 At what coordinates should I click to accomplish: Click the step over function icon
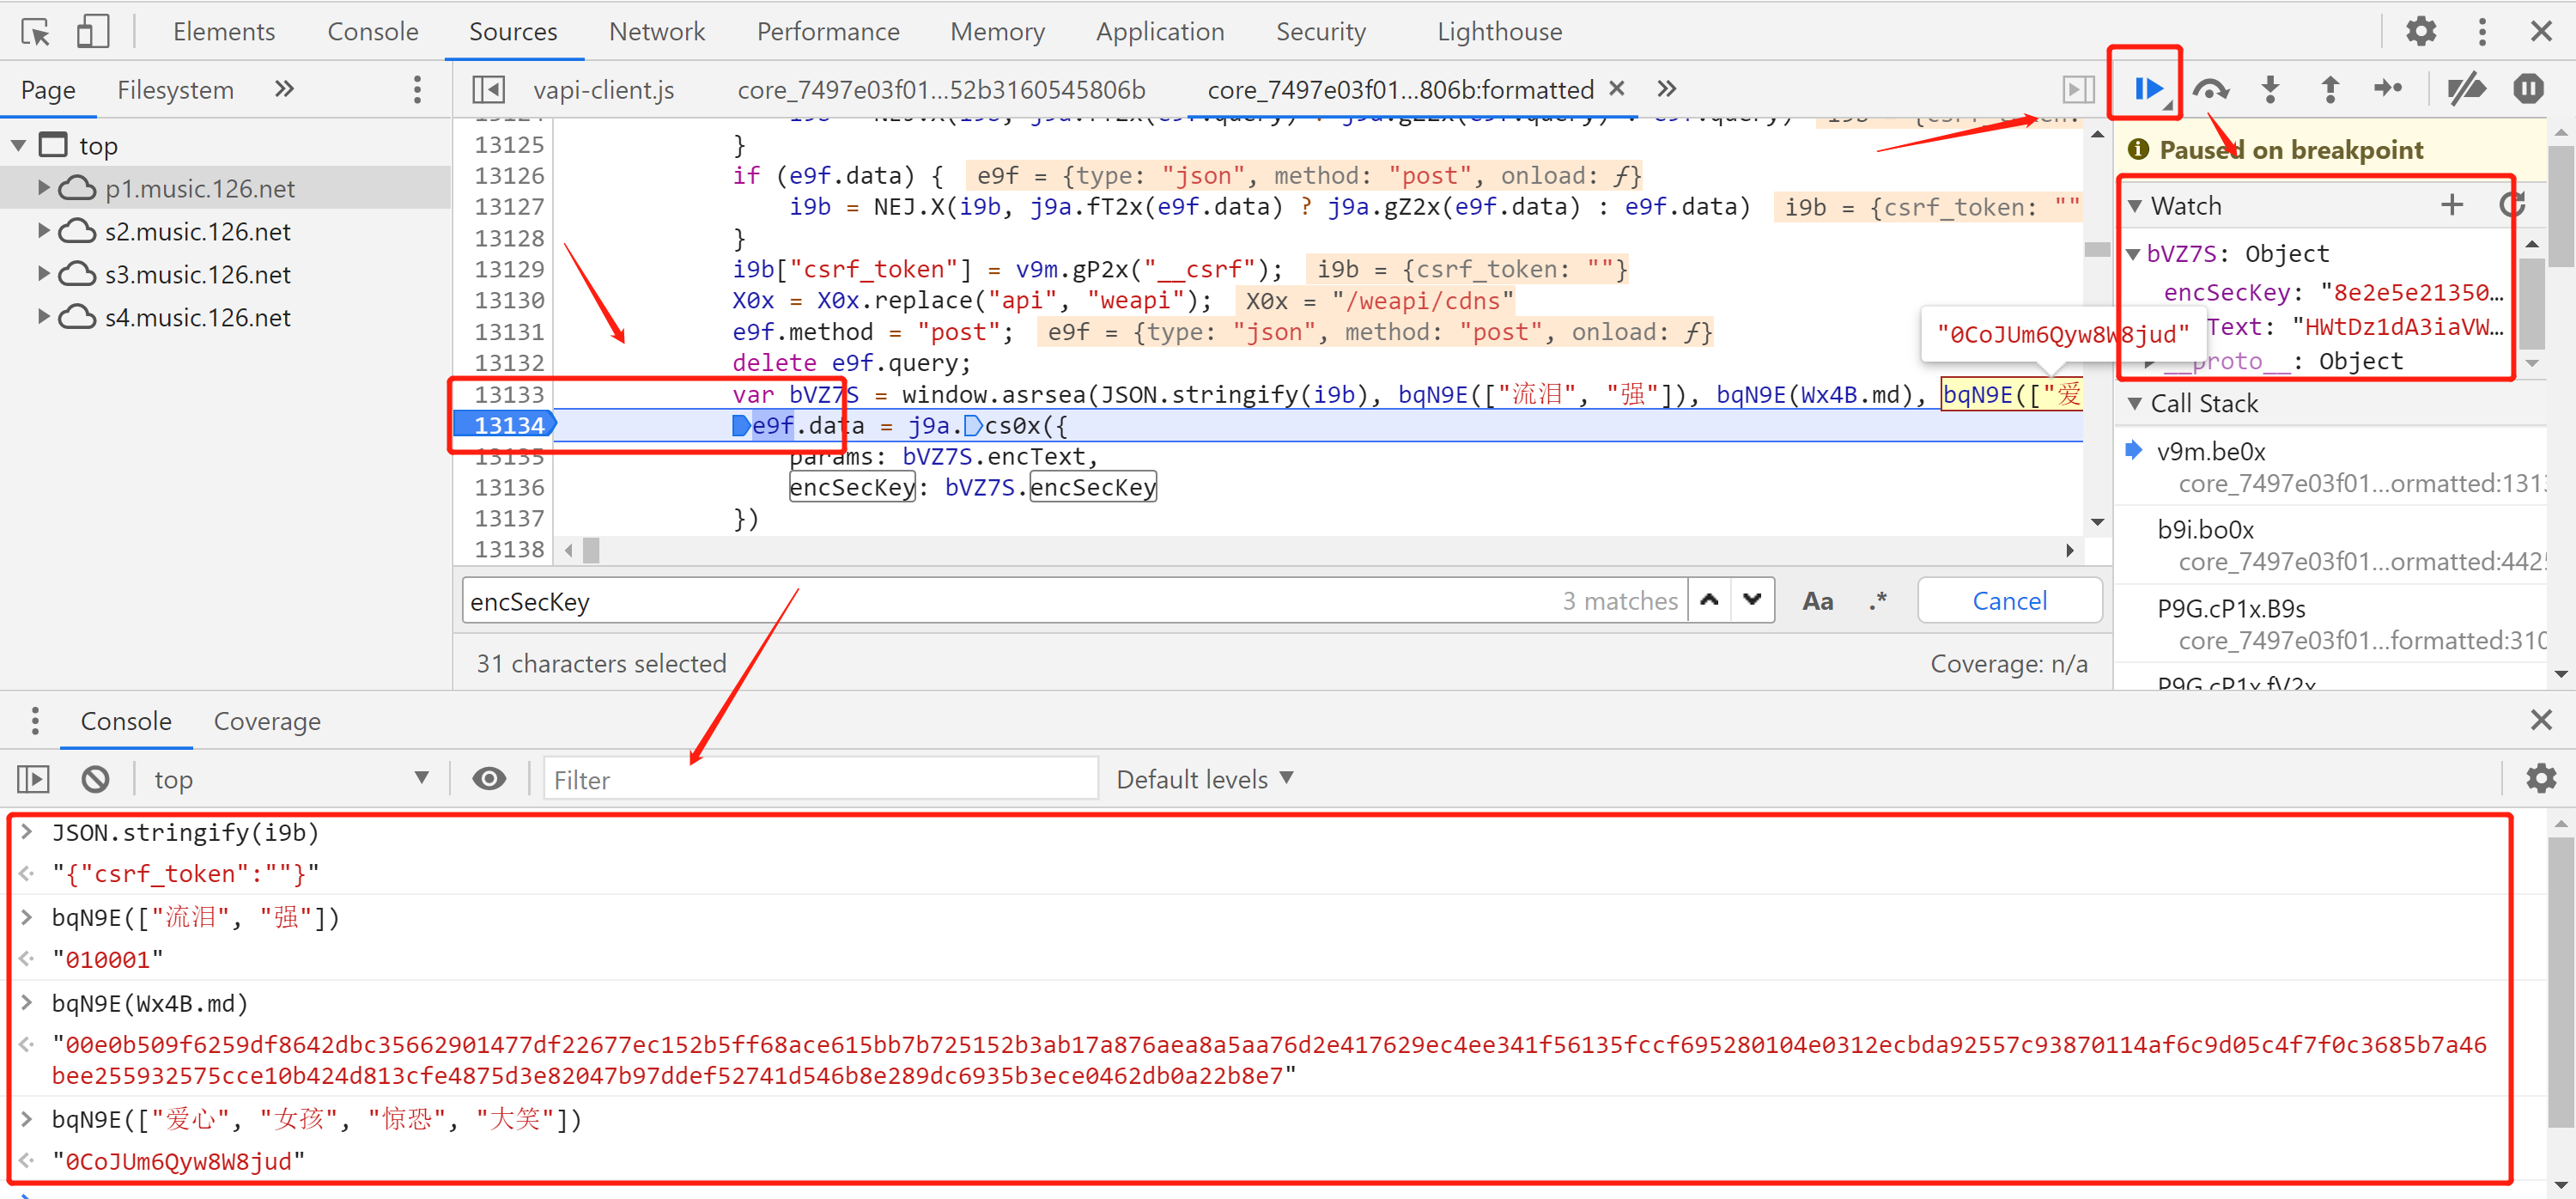2211,89
